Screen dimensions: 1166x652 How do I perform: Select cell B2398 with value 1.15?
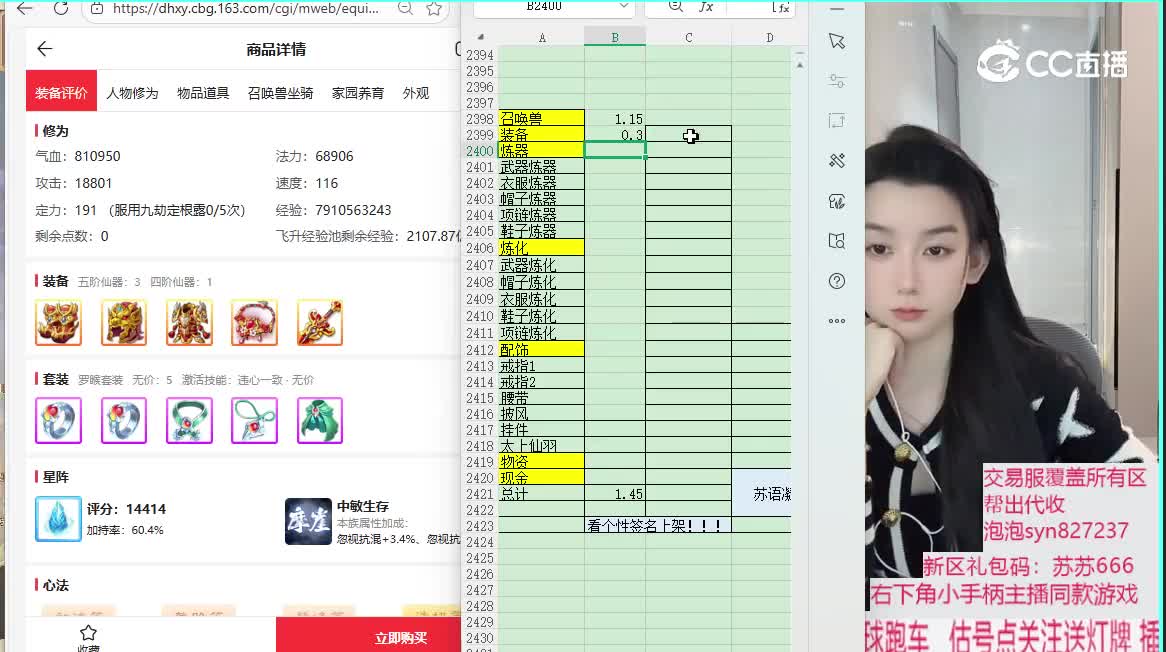[x=615, y=118]
